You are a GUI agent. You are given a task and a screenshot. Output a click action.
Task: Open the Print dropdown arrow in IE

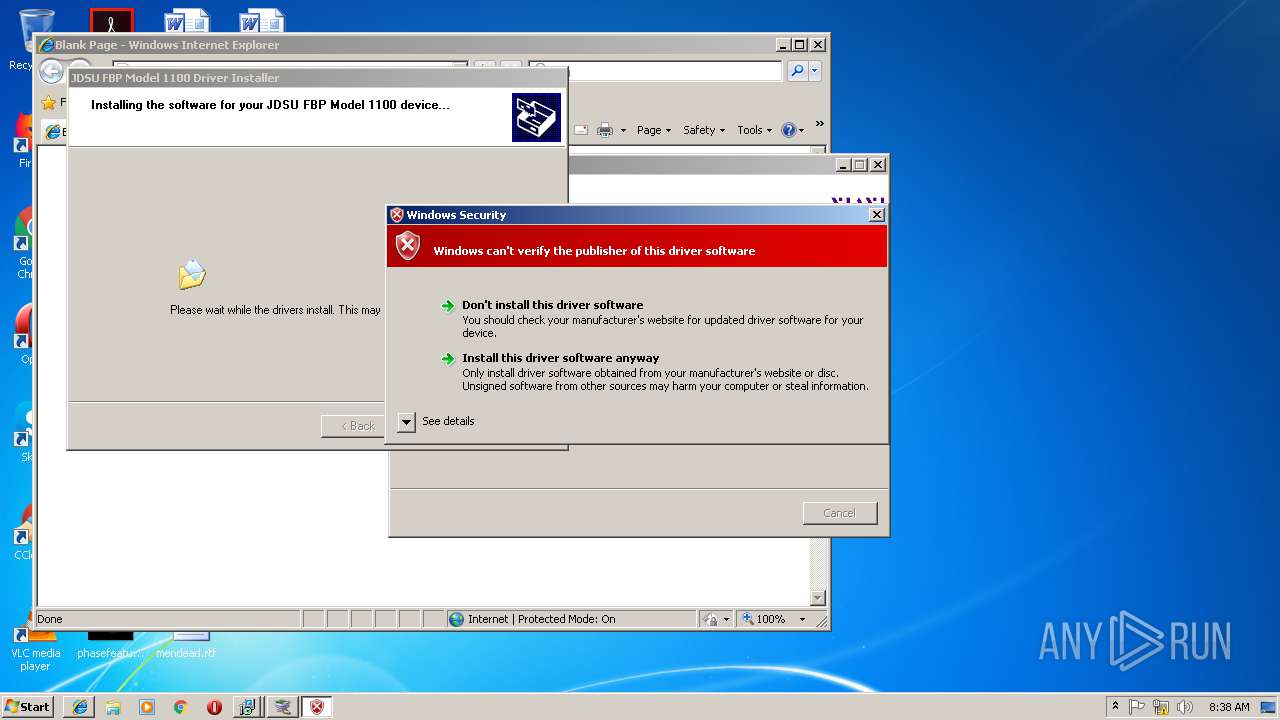623,130
